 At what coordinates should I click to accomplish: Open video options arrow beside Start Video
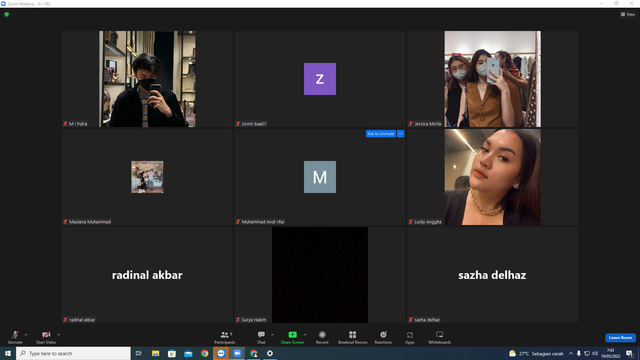pyautogui.click(x=58, y=335)
